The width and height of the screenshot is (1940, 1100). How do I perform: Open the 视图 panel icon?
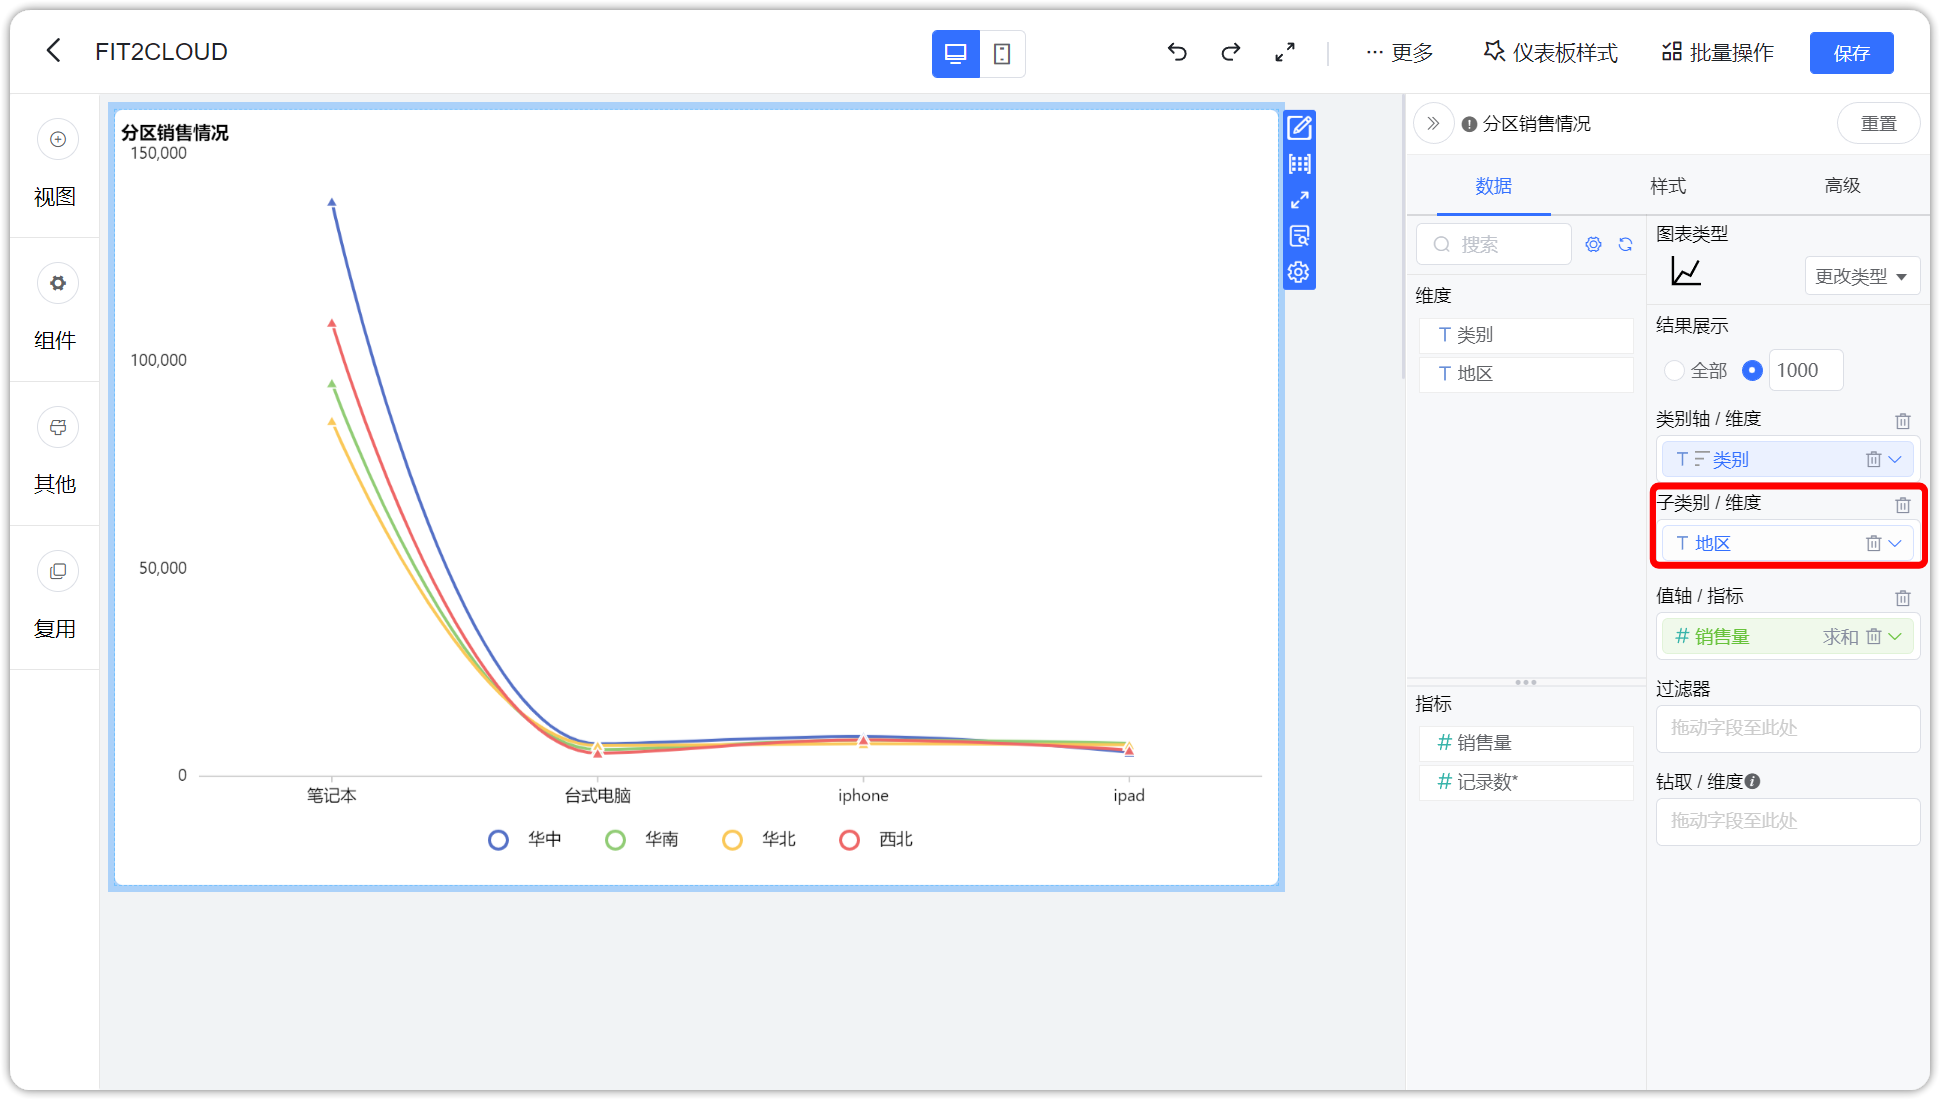click(x=58, y=139)
